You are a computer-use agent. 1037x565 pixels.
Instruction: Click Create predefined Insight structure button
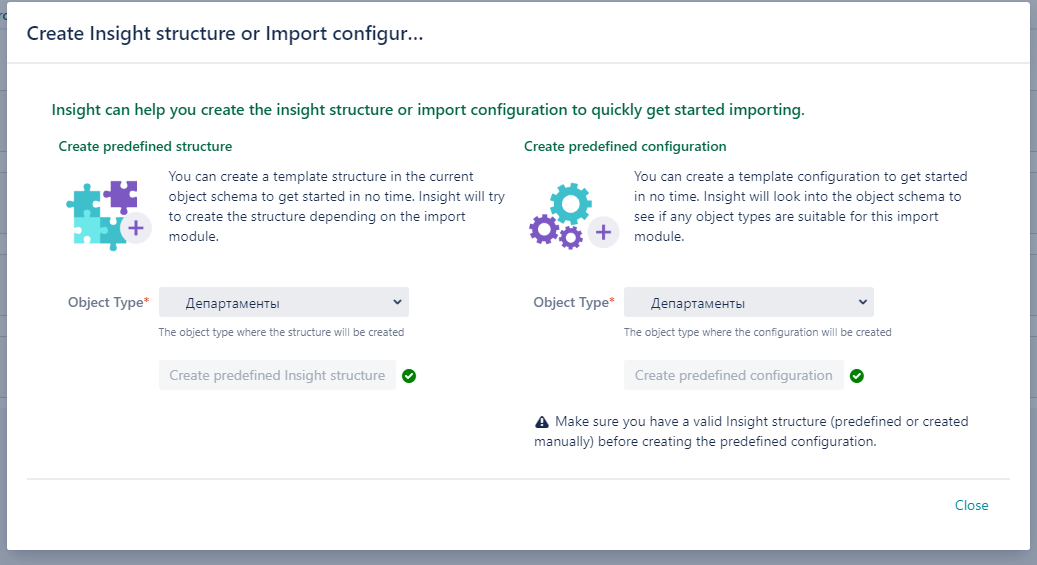277,375
